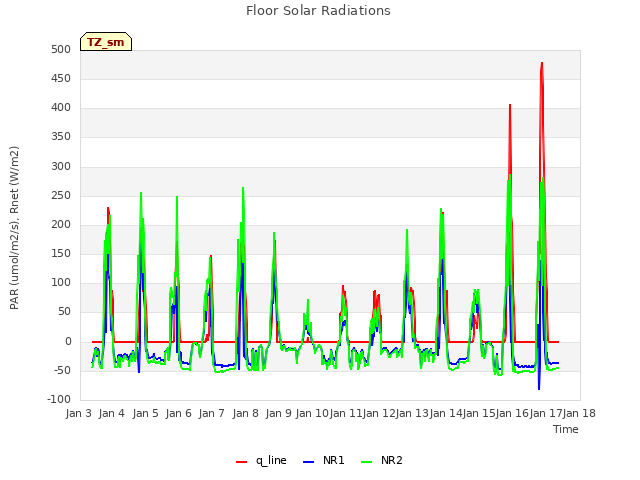Screen dimensions: 640x480
Task: Click the 450 y-axis tick label
Action: coord(61,78)
